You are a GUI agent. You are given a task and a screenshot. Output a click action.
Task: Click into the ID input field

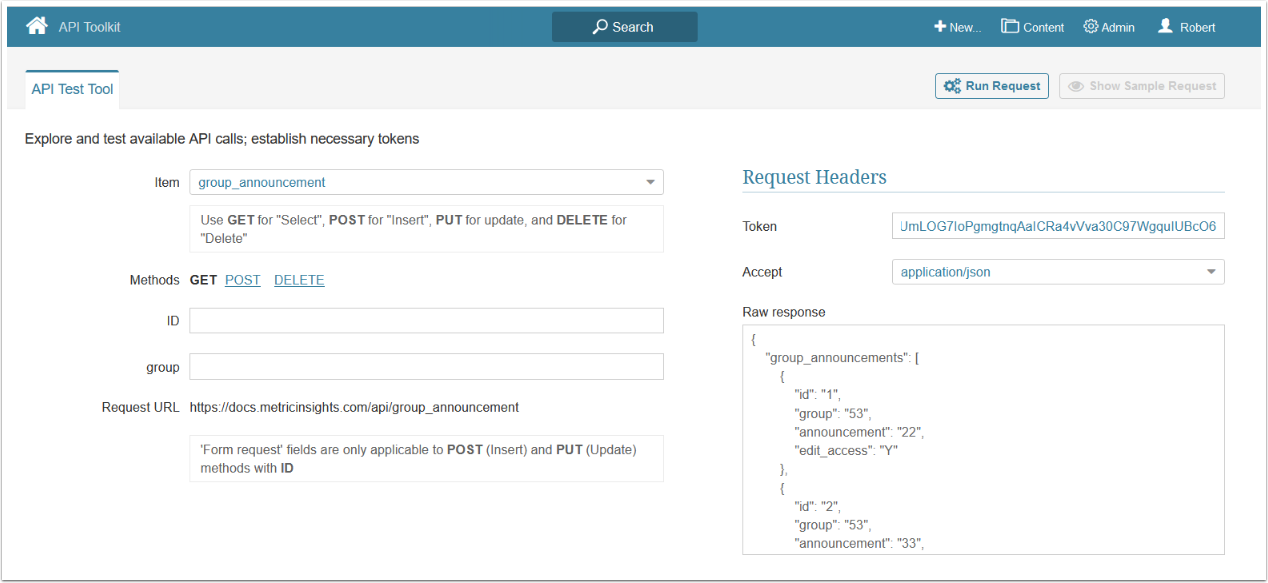pos(426,320)
